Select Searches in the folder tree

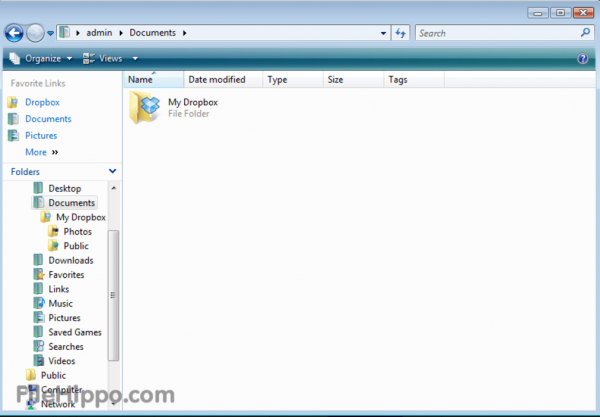[x=66, y=347]
